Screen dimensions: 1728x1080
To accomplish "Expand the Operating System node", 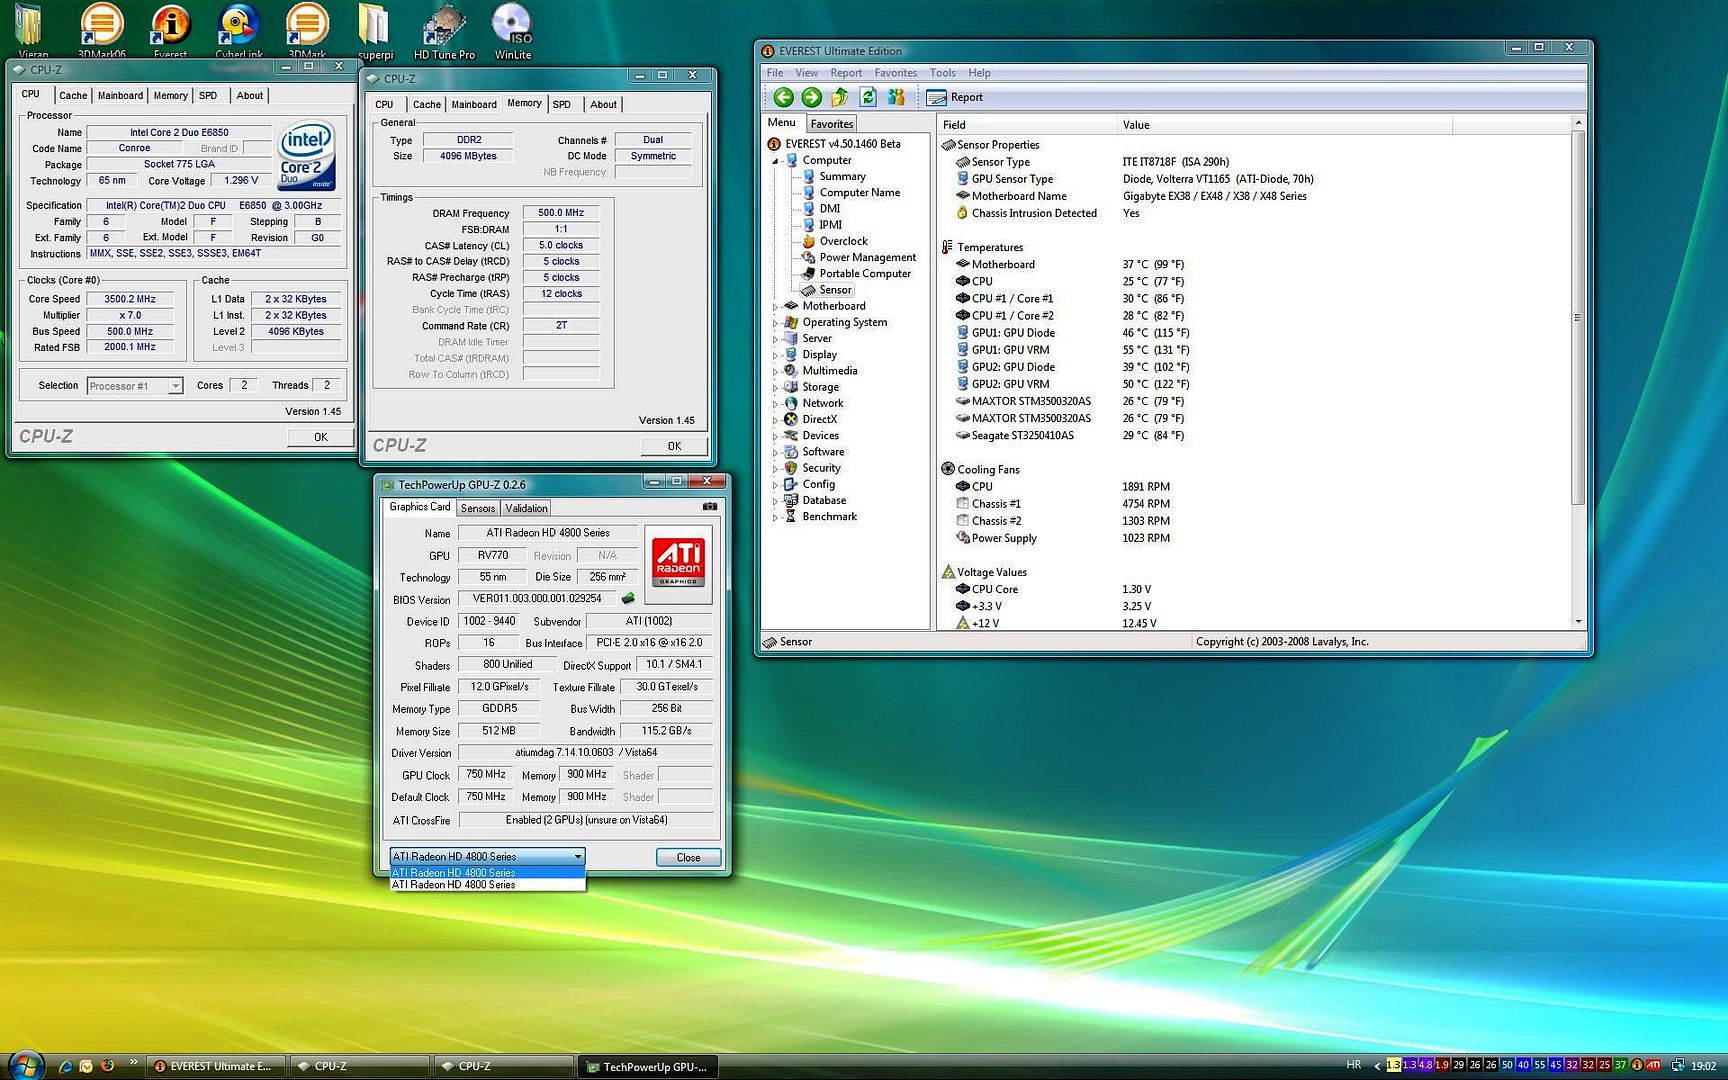I will 774,322.
